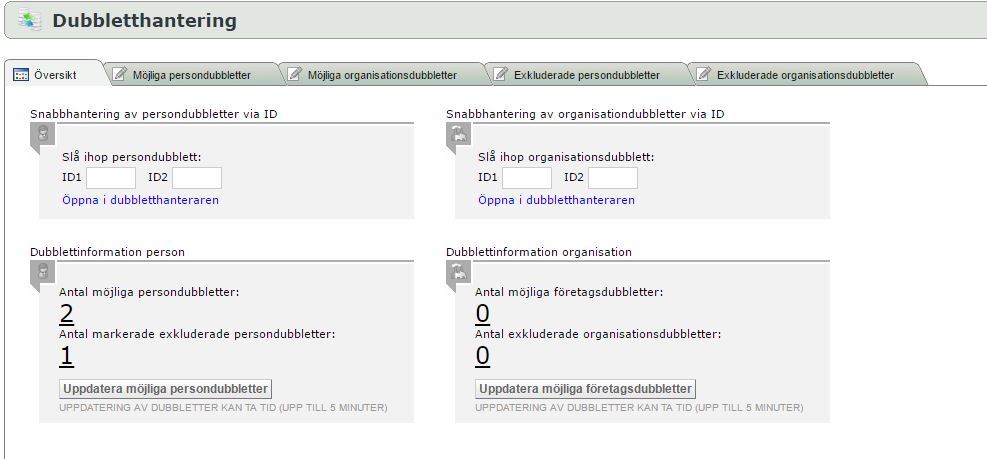The height and width of the screenshot is (459, 987).
Task: Click the label Slå ihop organisationsdubblett:
Action: (566, 157)
